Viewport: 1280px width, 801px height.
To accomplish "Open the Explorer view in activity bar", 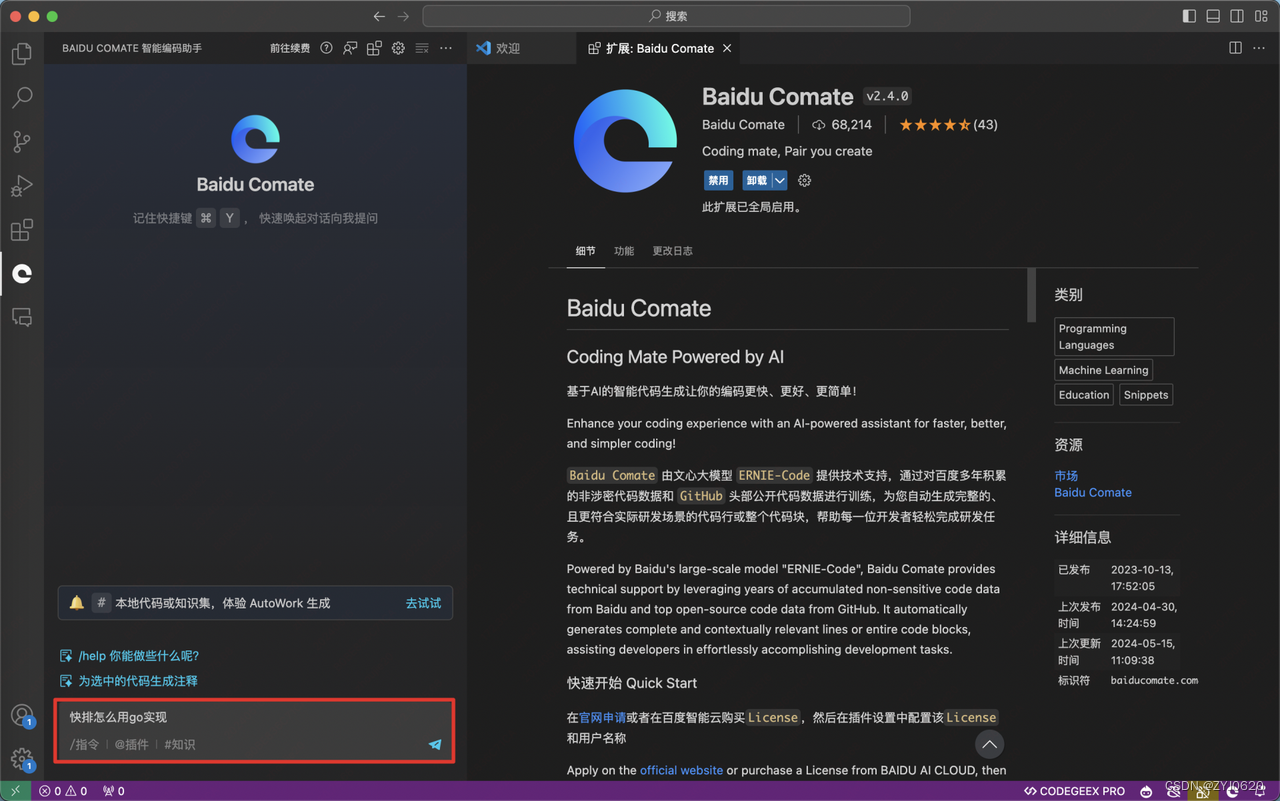I will (22, 54).
